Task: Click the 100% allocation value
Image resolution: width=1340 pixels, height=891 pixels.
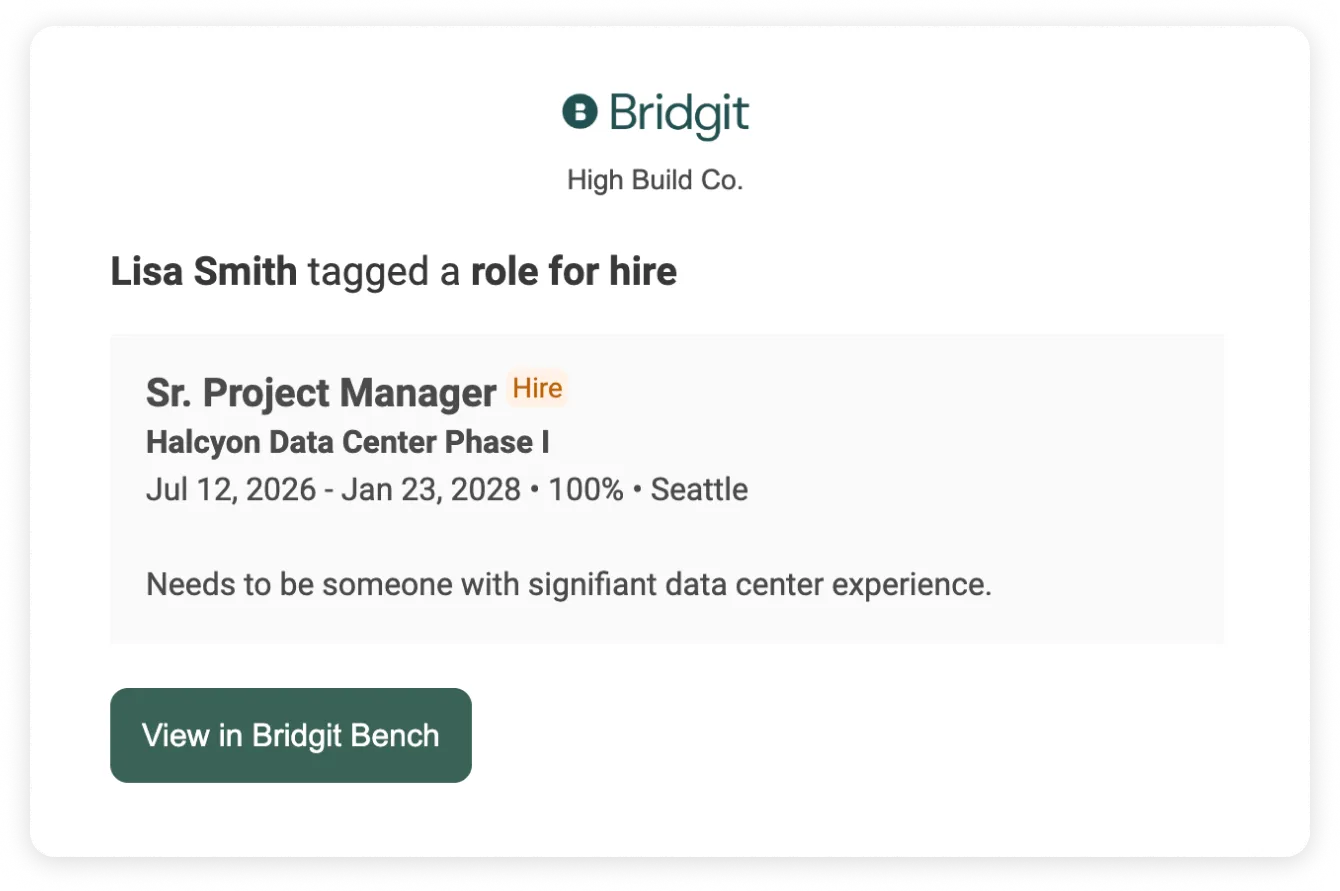Action: [586, 490]
